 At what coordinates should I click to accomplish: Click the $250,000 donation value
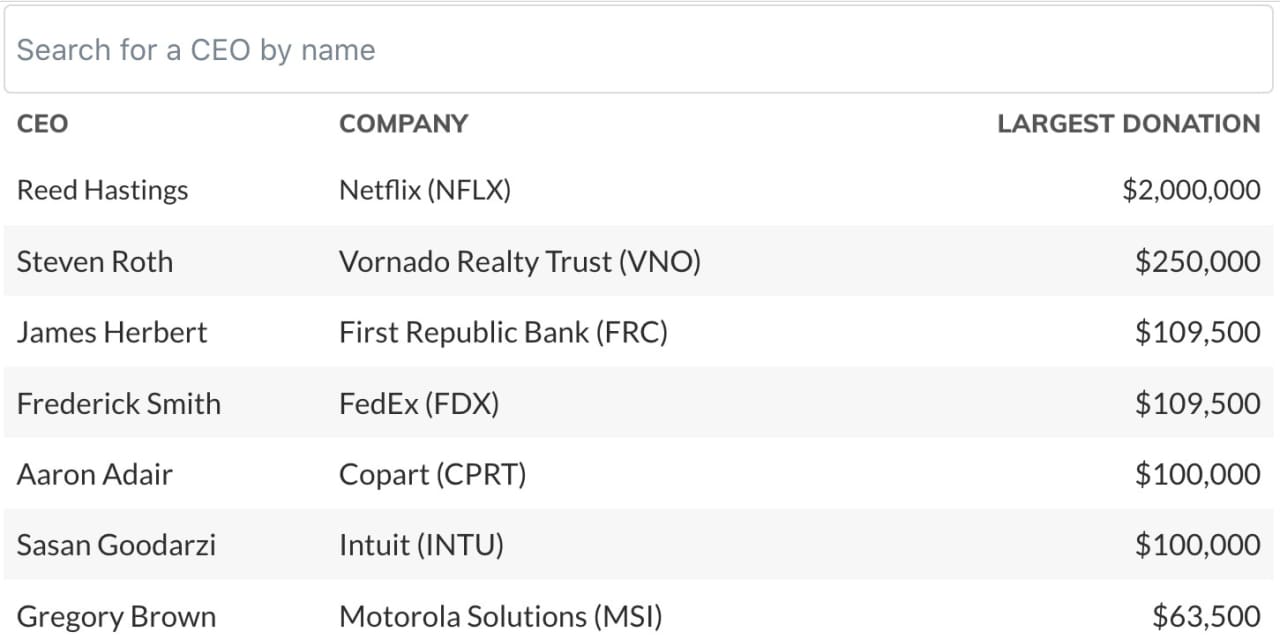click(x=1198, y=262)
